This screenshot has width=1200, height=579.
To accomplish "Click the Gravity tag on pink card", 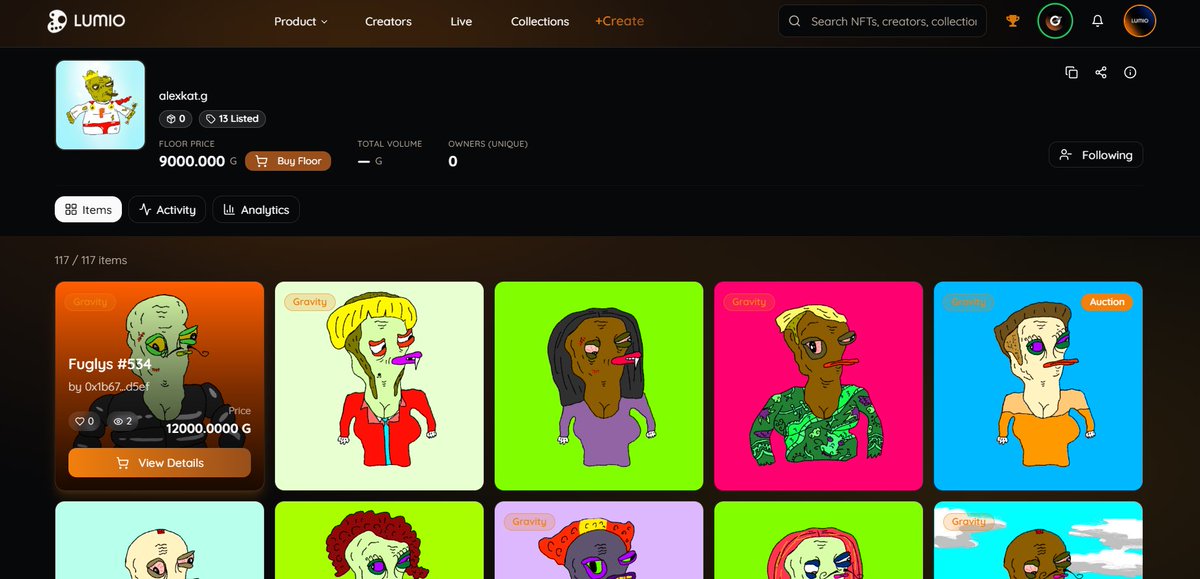I will [749, 302].
